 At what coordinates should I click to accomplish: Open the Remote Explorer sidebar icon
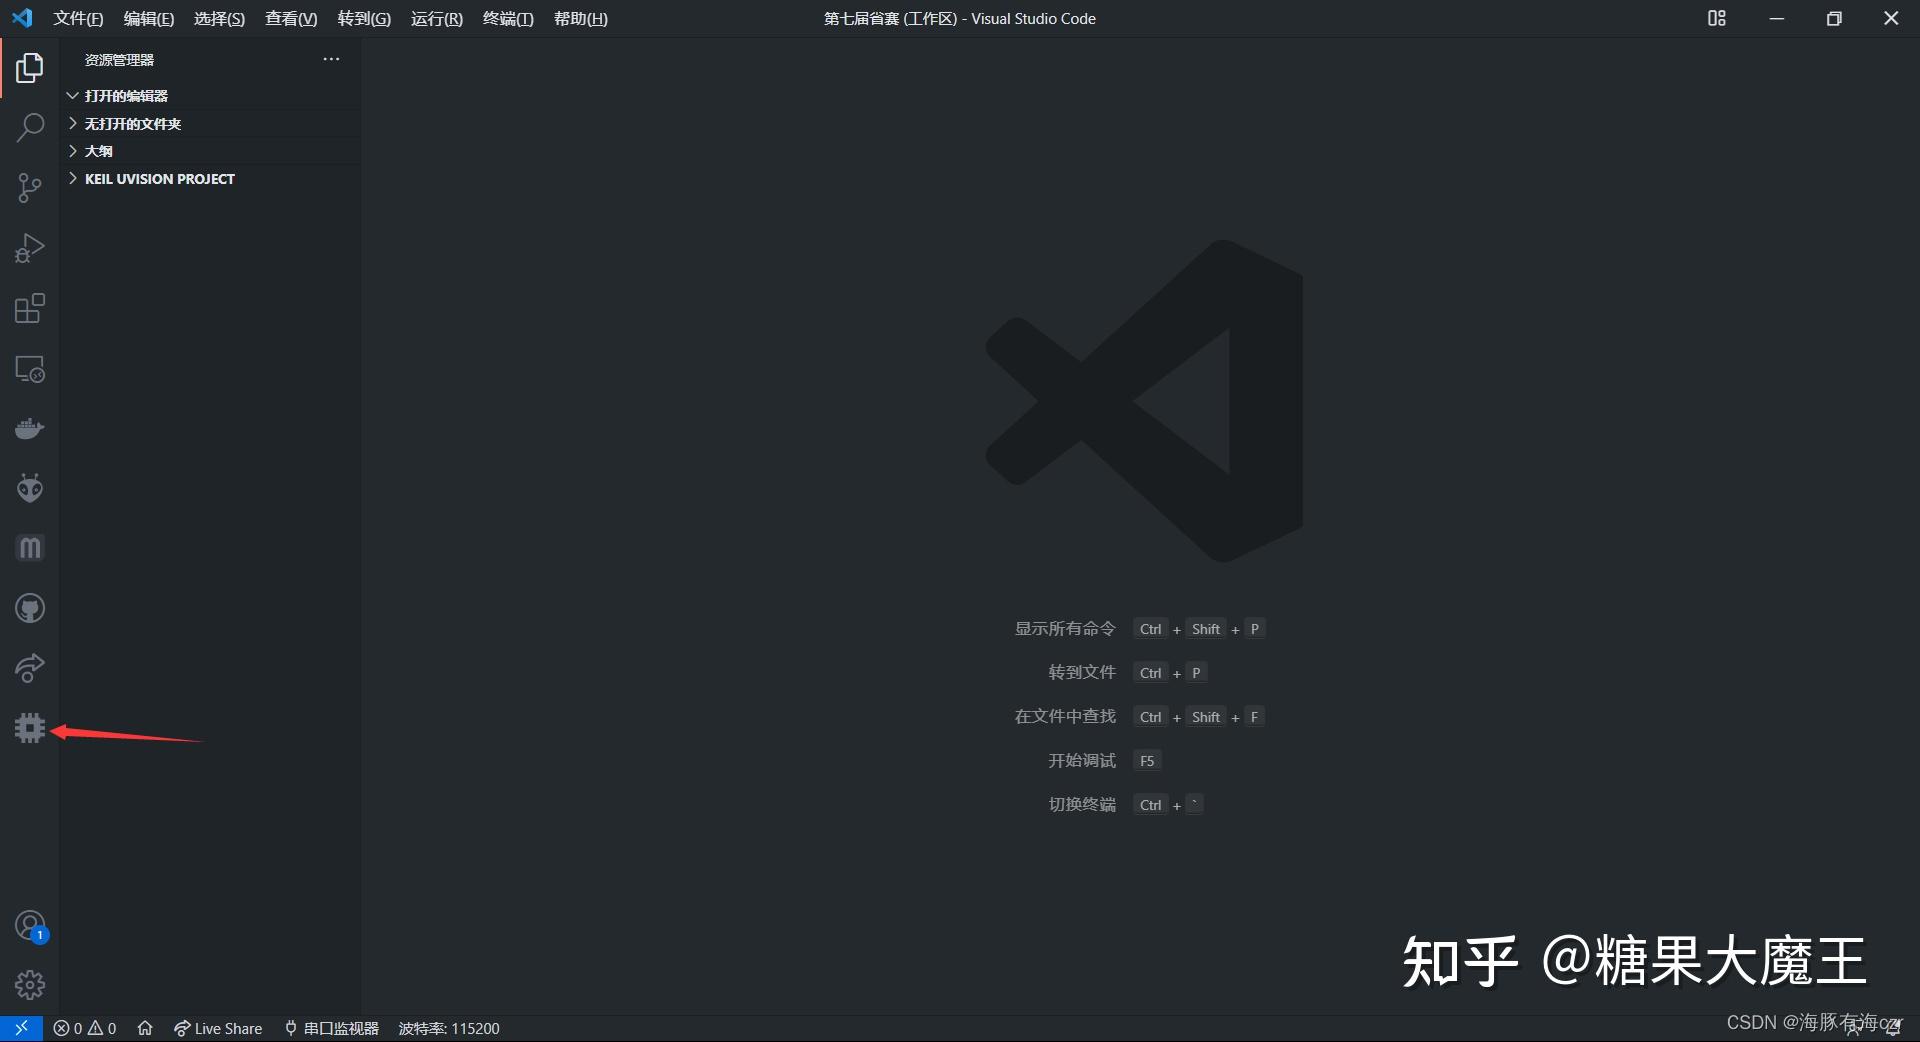30,368
